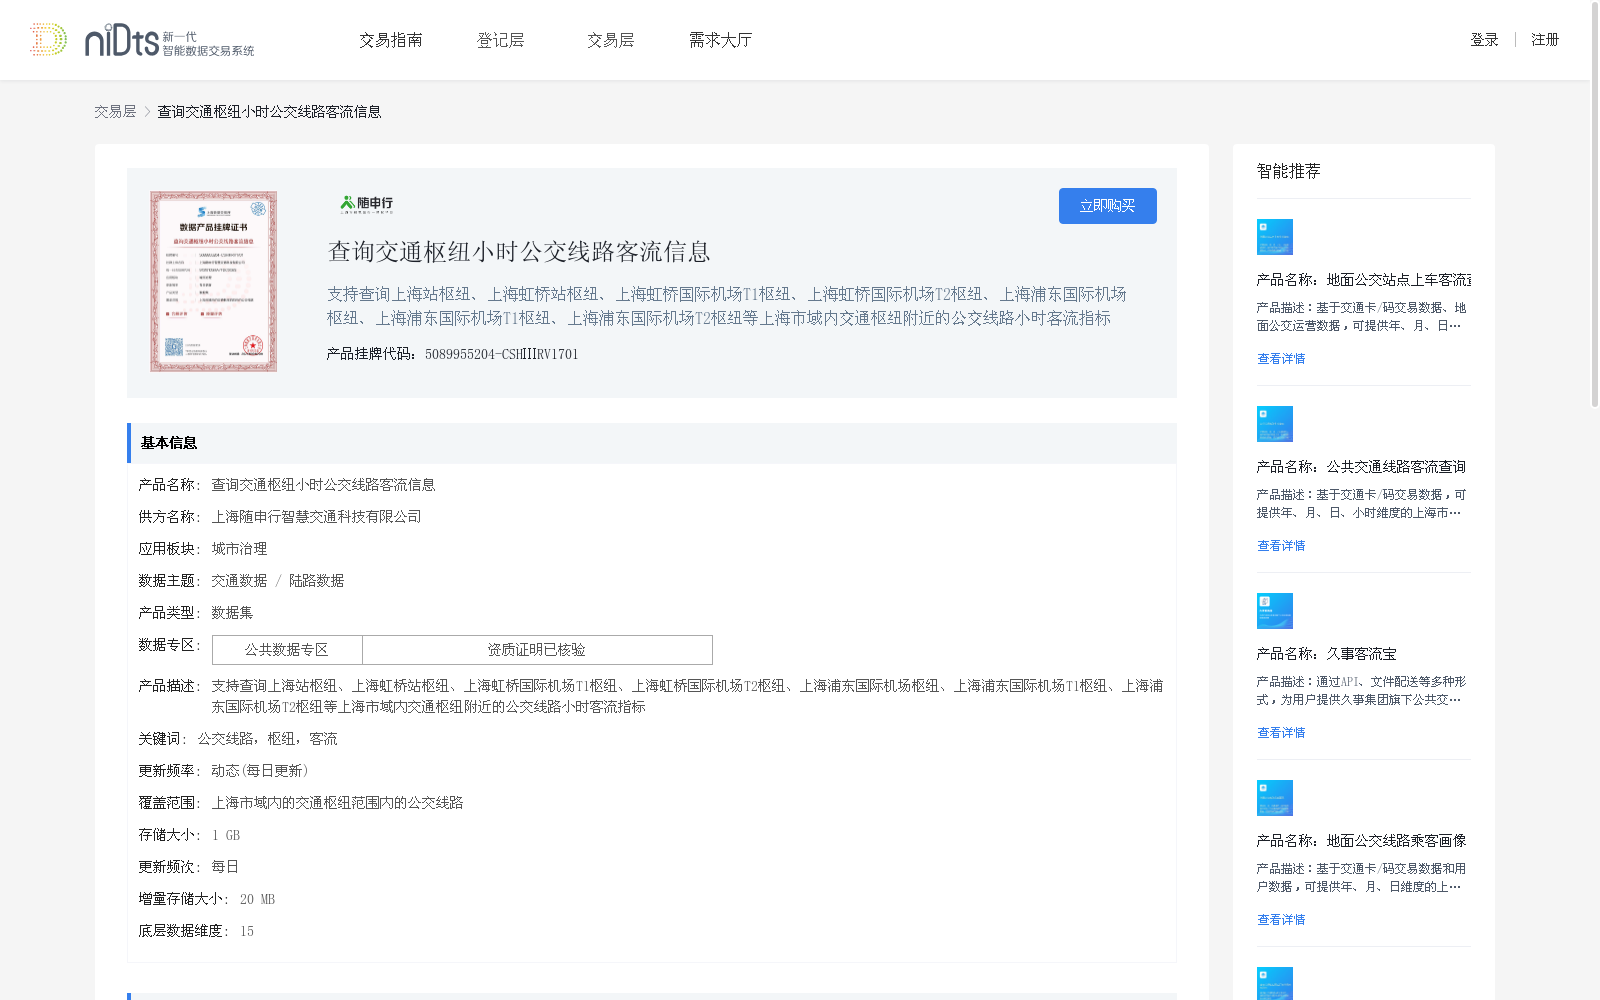
Task: Open the 交易指南 menu item
Action: coord(391,40)
